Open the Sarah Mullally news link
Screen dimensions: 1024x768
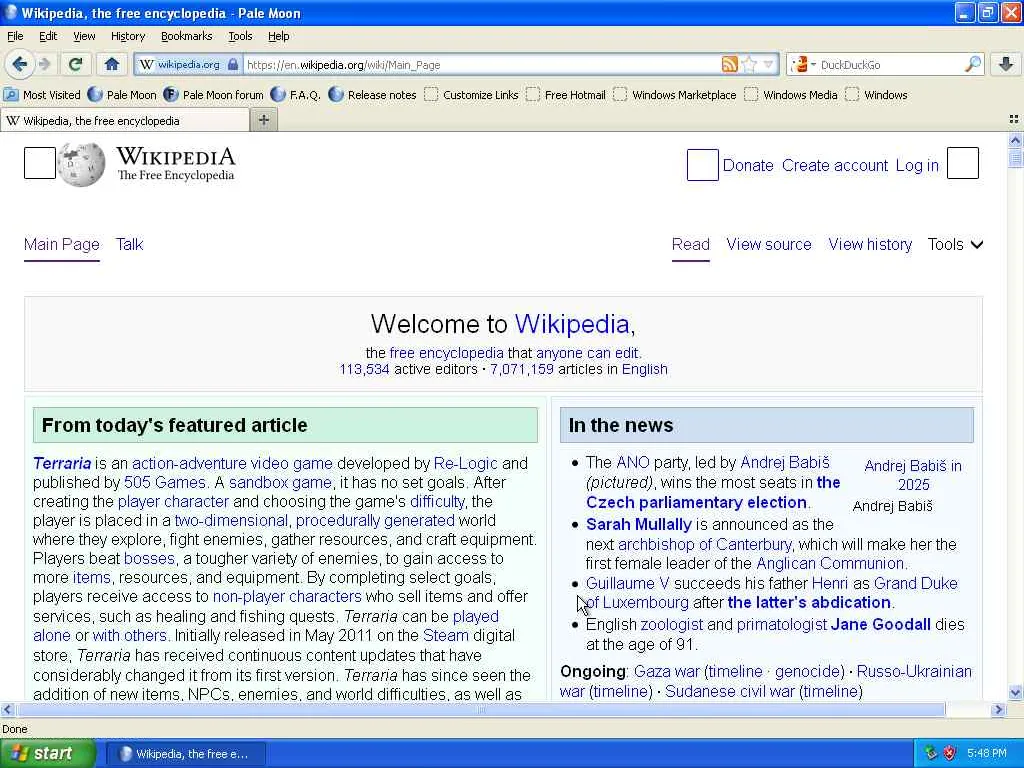pos(639,524)
